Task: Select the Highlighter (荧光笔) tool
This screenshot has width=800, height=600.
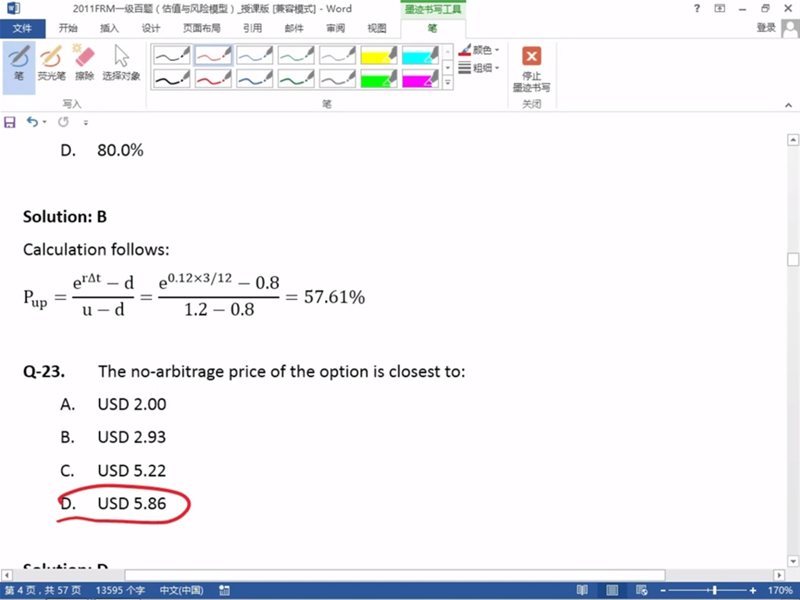Action: pyautogui.click(x=51, y=63)
